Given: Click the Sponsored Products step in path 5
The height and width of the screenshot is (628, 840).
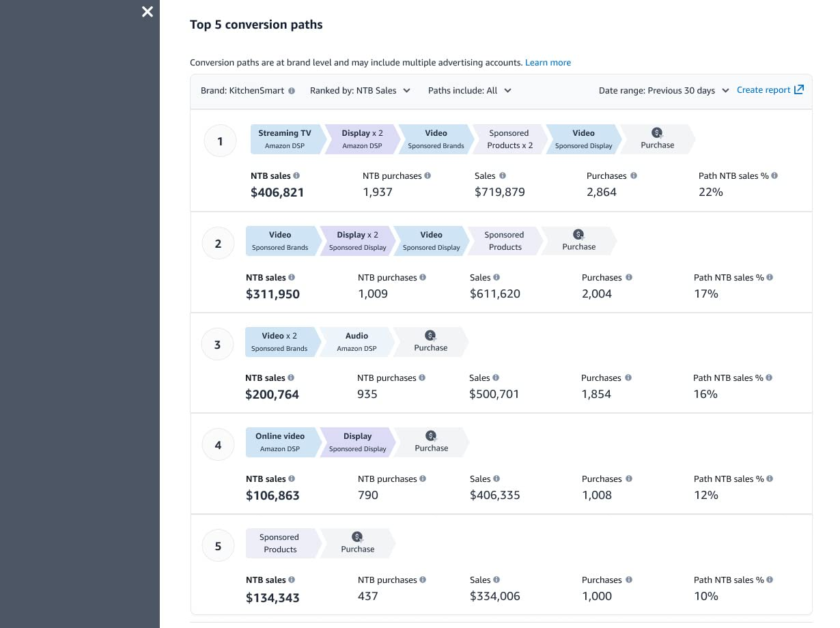Looking at the screenshot, I should click(280, 543).
